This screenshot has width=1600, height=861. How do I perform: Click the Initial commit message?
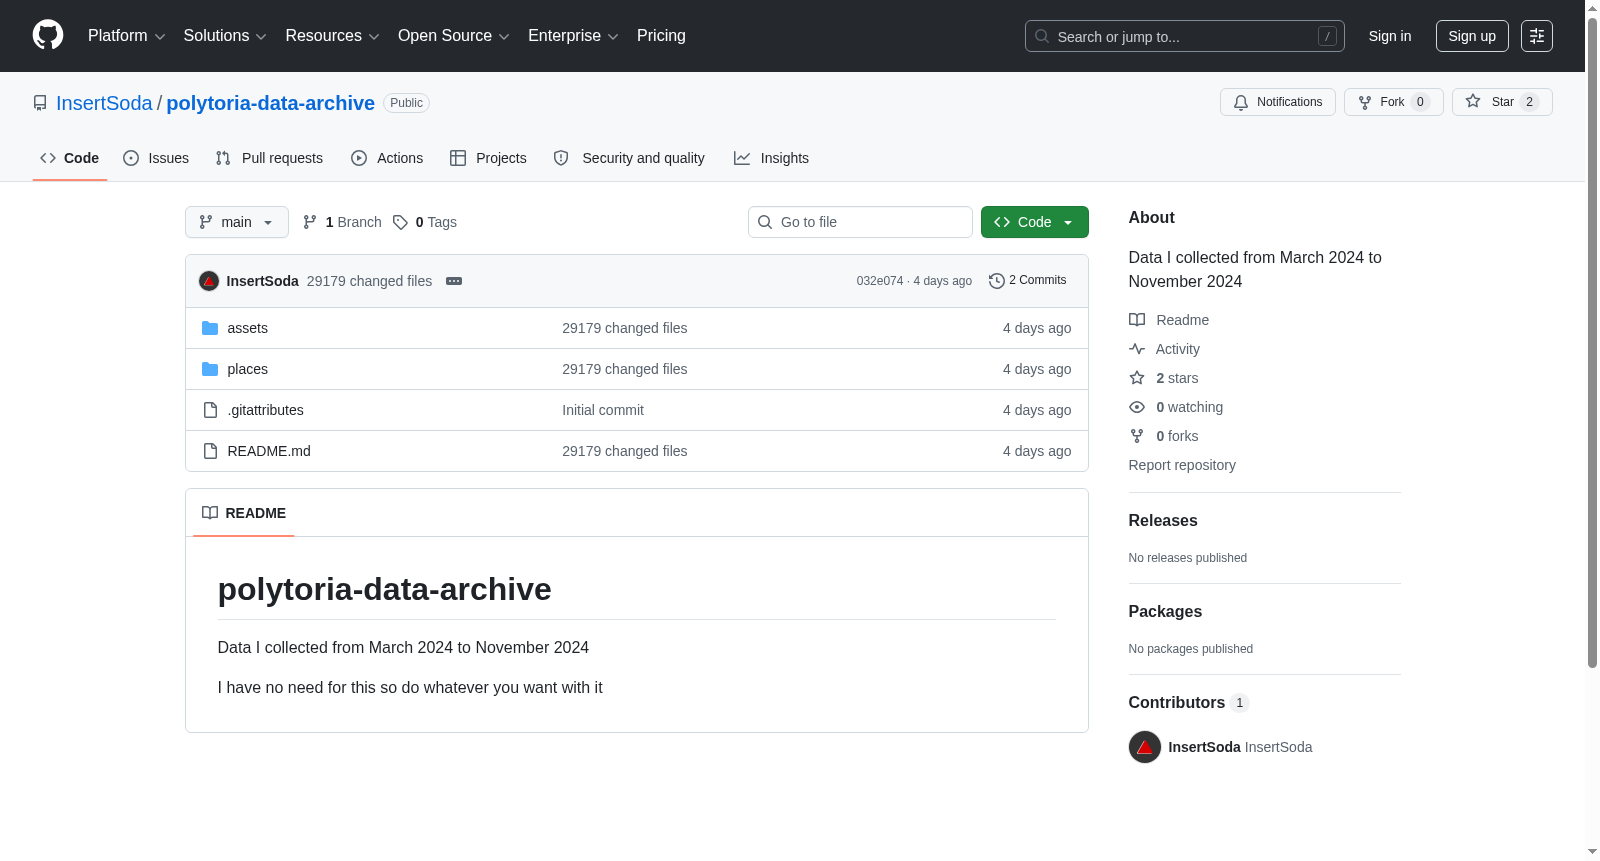[x=603, y=410]
